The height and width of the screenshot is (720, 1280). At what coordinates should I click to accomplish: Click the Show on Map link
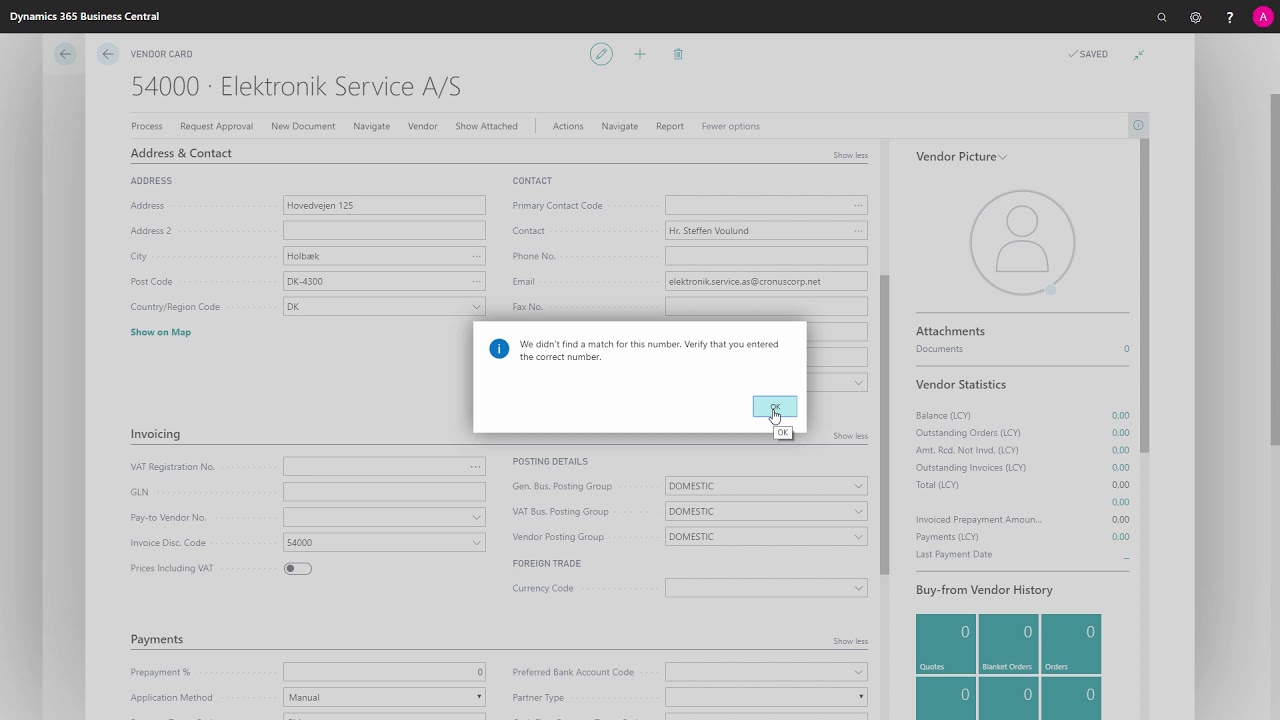(160, 332)
